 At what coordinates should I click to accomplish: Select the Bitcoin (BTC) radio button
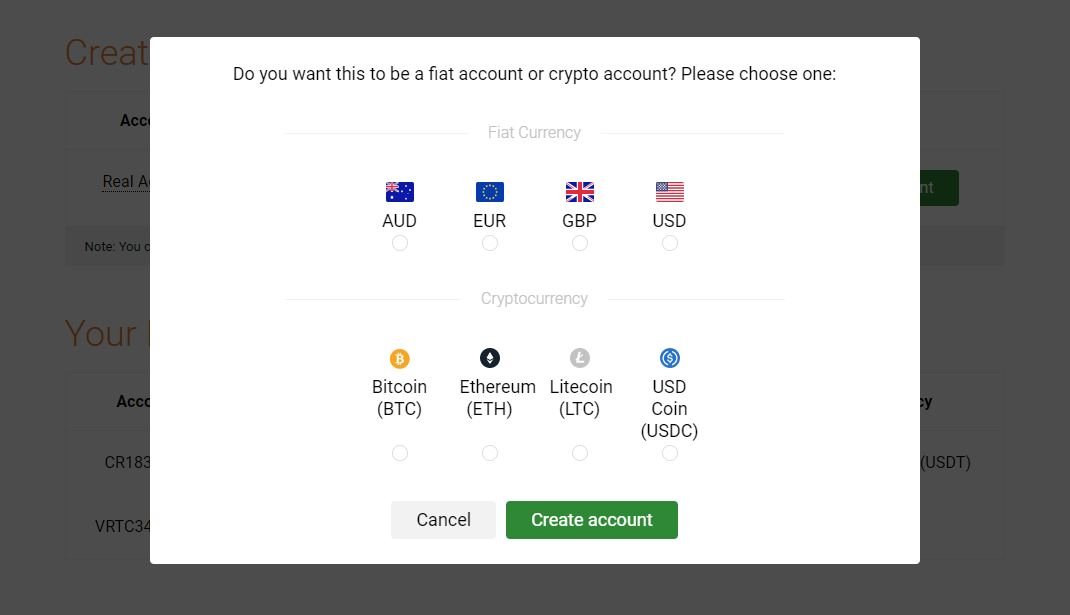coord(400,453)
